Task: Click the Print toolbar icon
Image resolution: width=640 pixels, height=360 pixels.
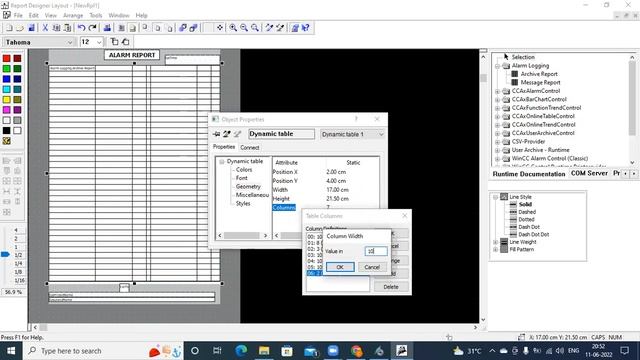Action: 107,28
